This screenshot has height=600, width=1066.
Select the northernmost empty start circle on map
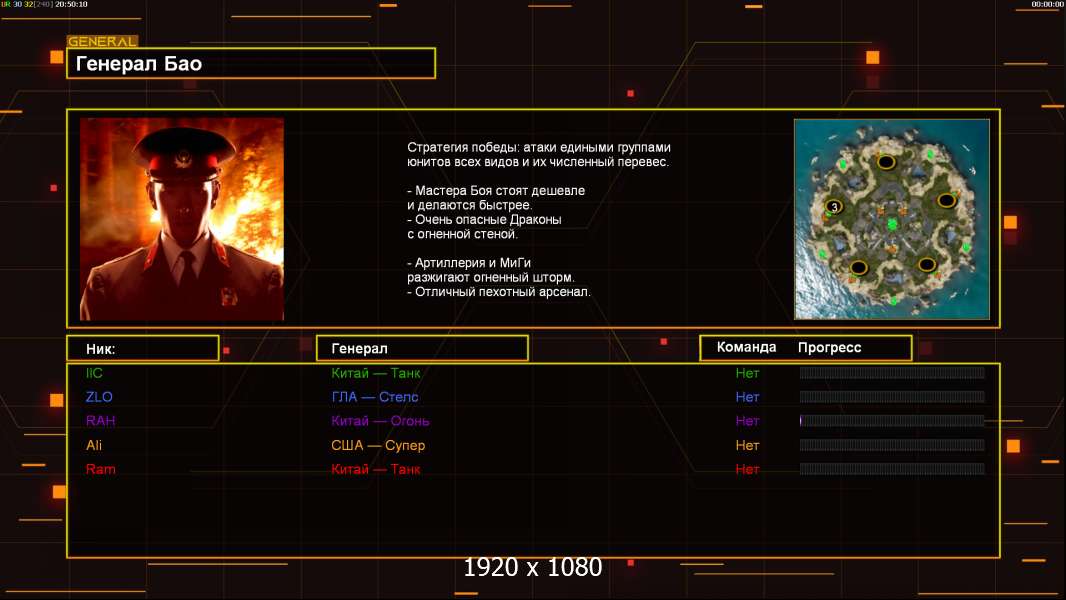click(x=886, y=162)
